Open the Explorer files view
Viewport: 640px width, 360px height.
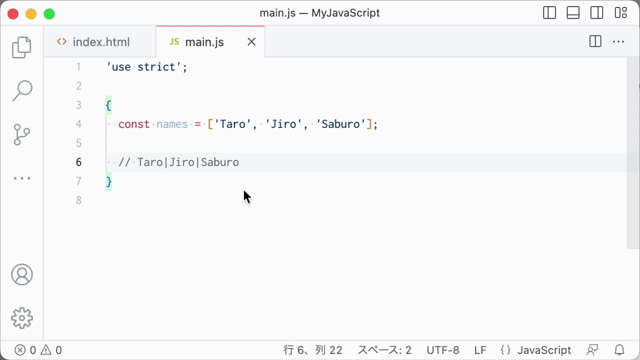coord(22,47)
